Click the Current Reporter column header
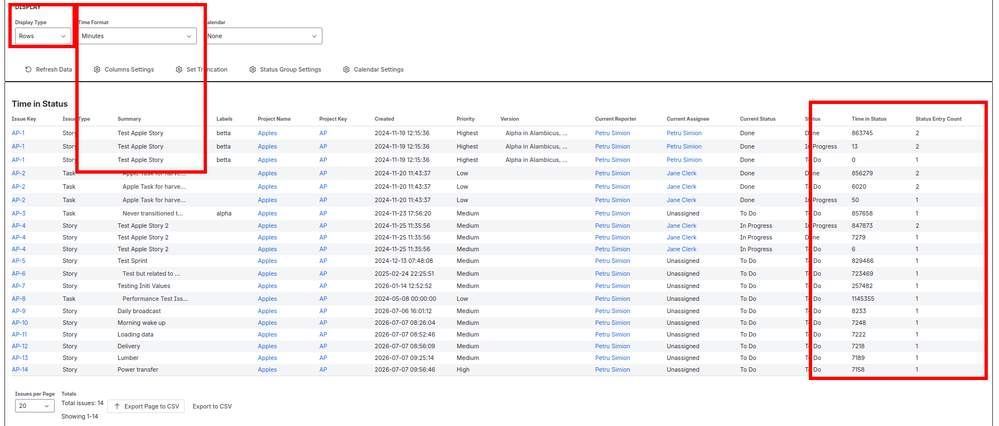The width and height of the screenshot is (999, 426). 615,119
